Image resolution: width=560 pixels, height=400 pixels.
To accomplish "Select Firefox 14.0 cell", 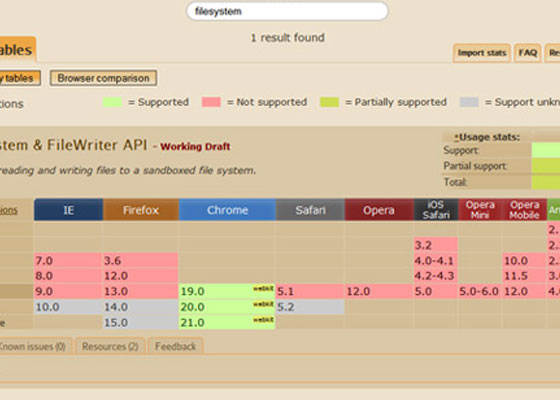I will pyautogui.click(x=141, y=307).
